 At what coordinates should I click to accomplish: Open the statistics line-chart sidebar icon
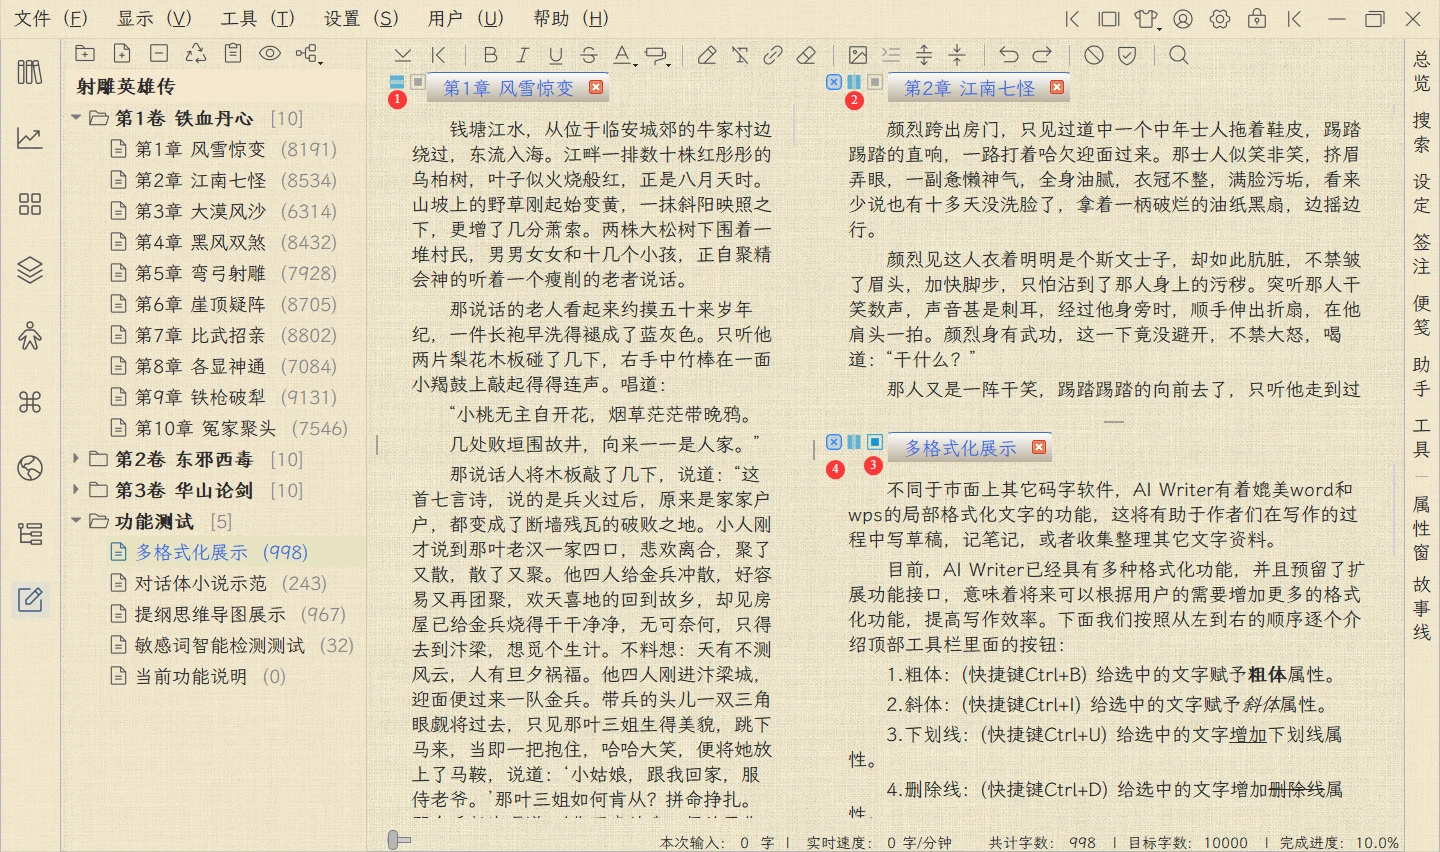click(30, 138)
